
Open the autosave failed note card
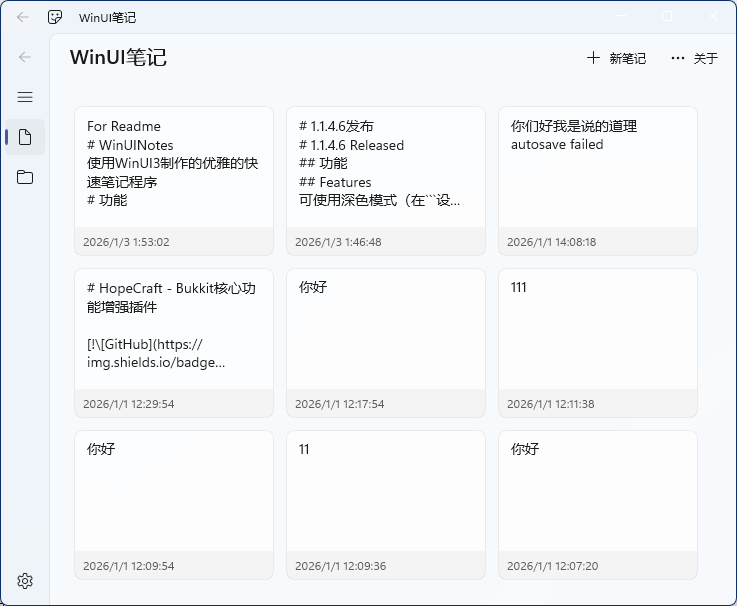597,167
